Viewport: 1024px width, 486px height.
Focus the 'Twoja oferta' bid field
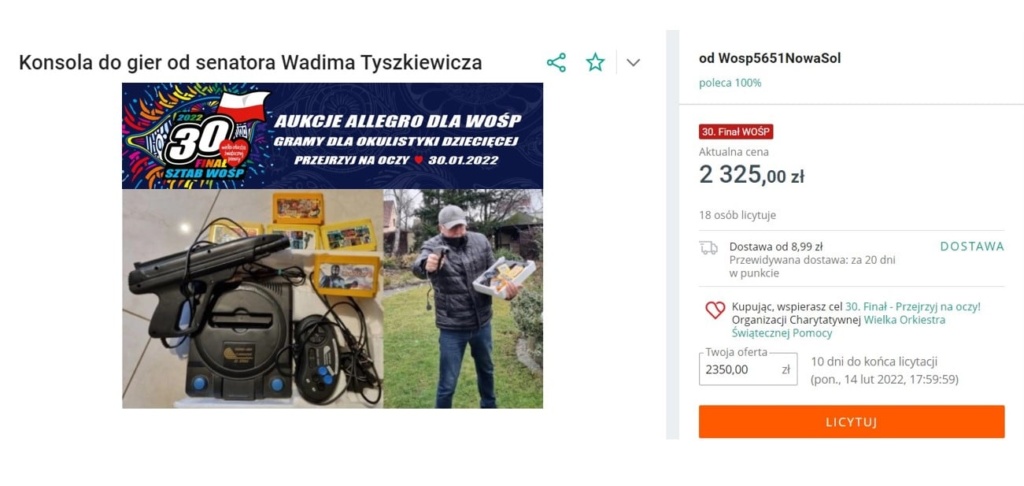[x=748, y=369]
